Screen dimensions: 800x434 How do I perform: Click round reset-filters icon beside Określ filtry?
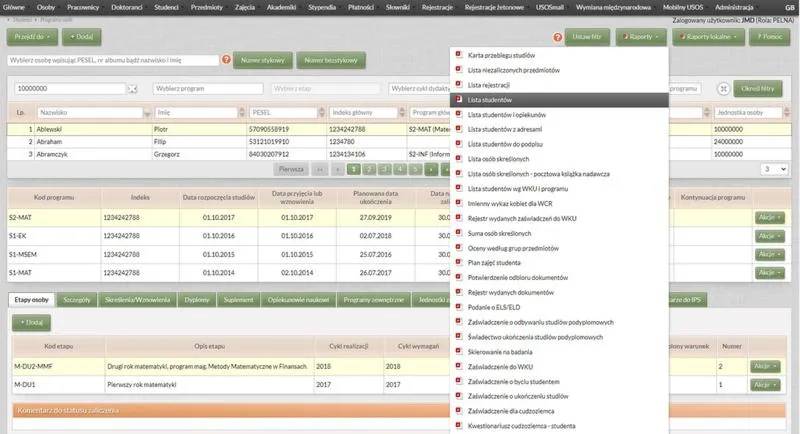[x=723, y=89]
